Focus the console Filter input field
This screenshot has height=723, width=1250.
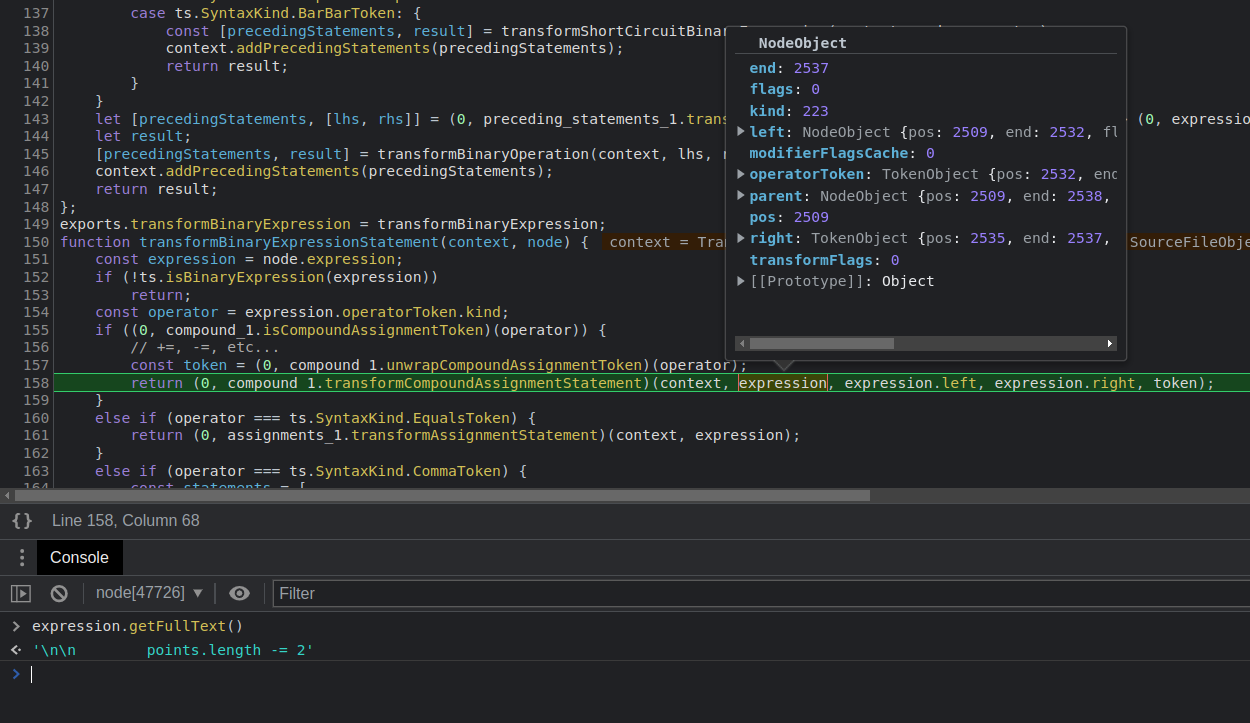click(x=760, y=593)
